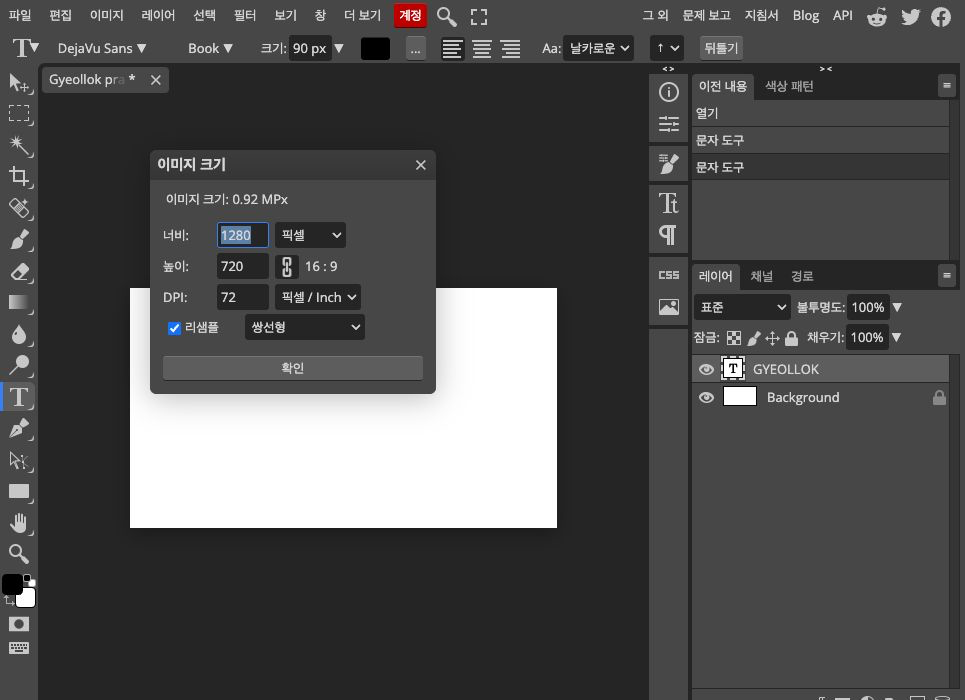Image resolution: width=965 pixels, height=700 pixels.
Task: Click the DPI input field
Action: coord(242,297)
